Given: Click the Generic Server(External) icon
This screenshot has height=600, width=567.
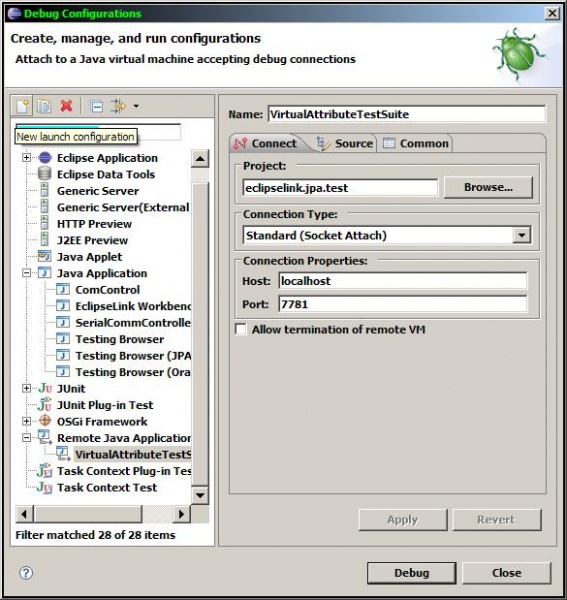Looking at the screenshot, I should tap(45, 207).
